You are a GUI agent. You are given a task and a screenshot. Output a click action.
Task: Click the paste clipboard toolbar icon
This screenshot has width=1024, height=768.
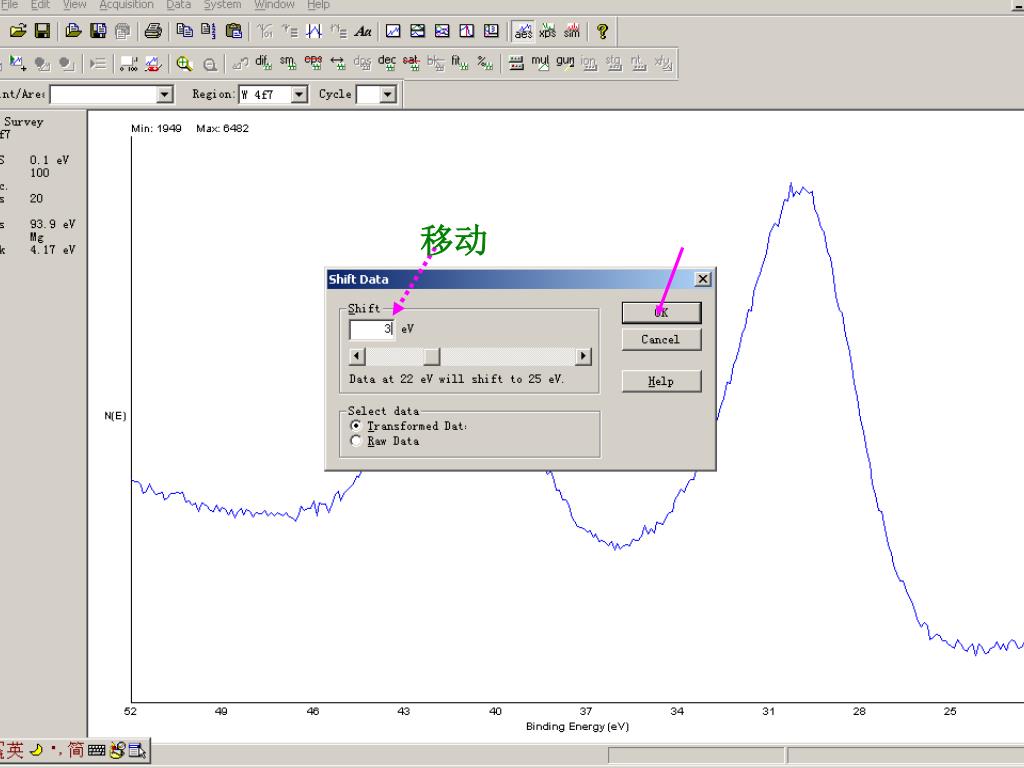pyautogui.click(x=233, y=31)
